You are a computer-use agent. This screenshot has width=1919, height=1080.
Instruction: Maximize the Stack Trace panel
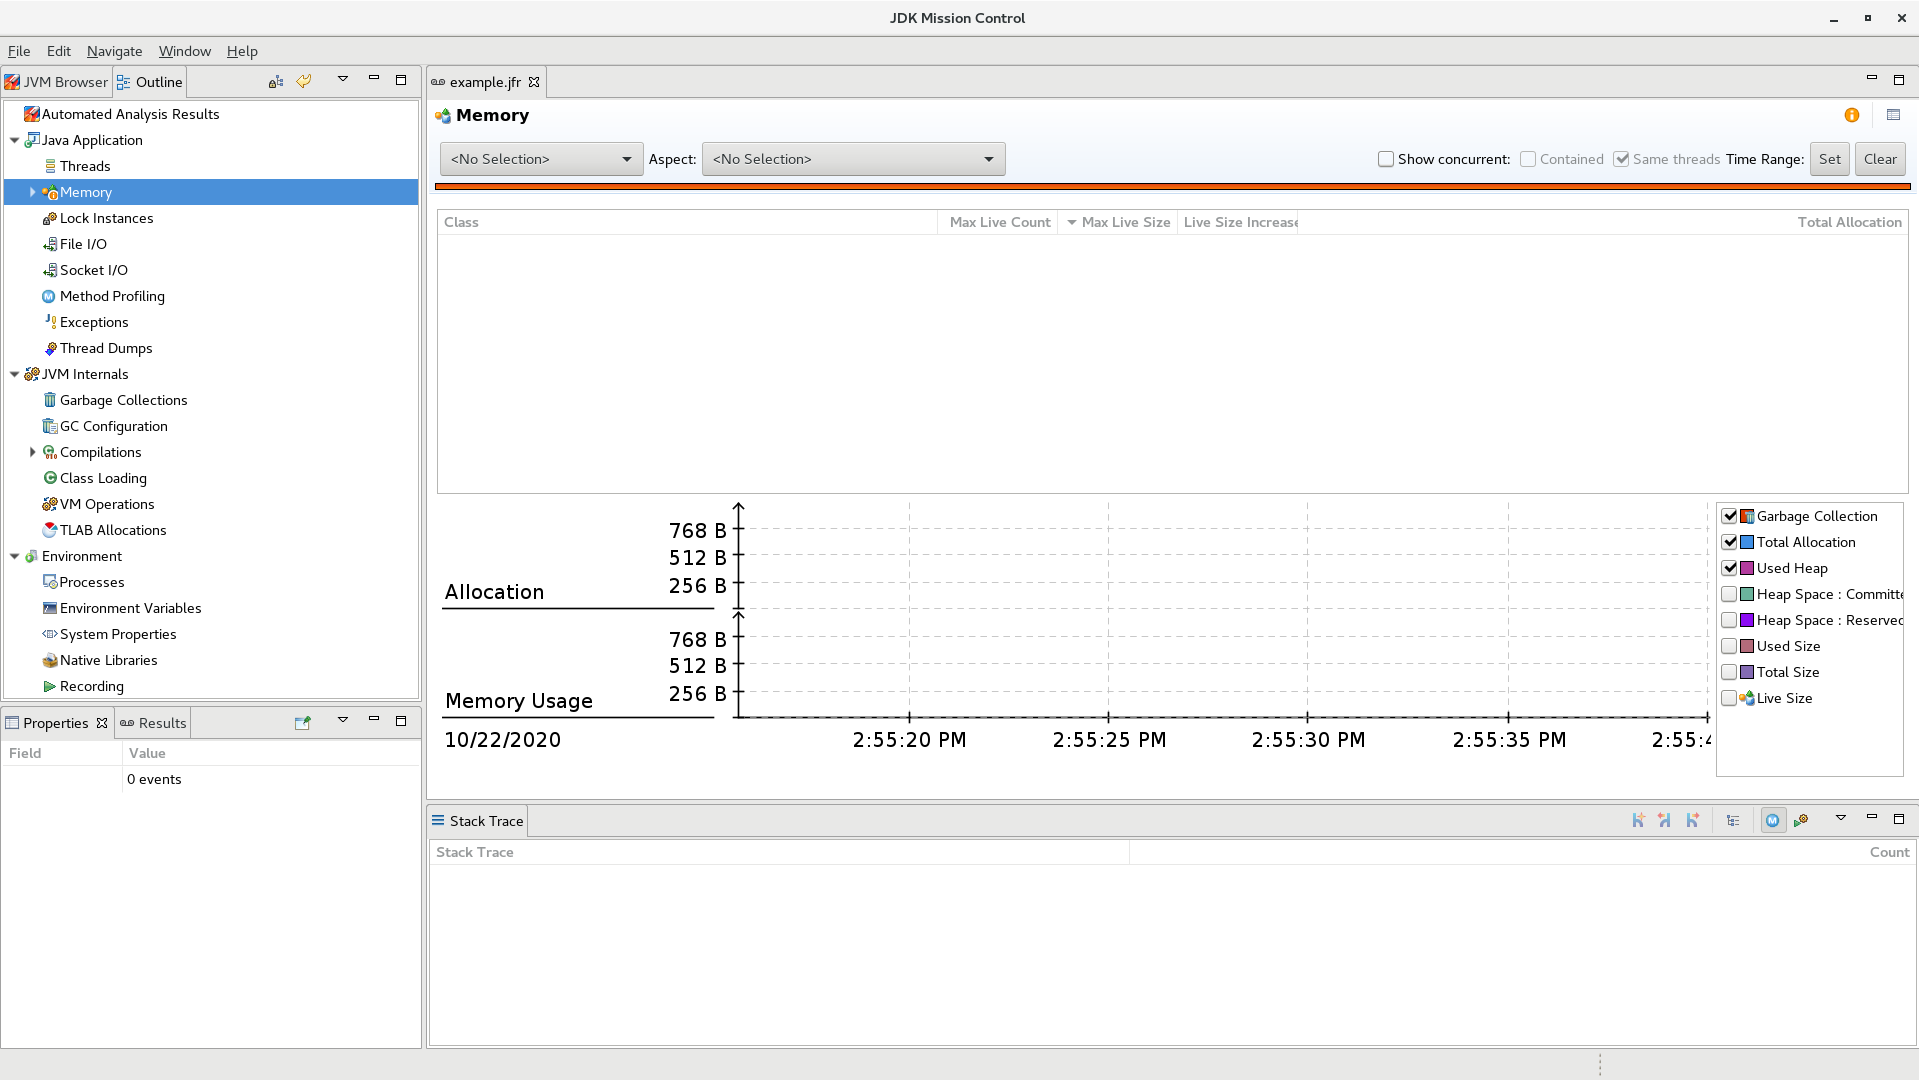click(x=1899, y=819)
